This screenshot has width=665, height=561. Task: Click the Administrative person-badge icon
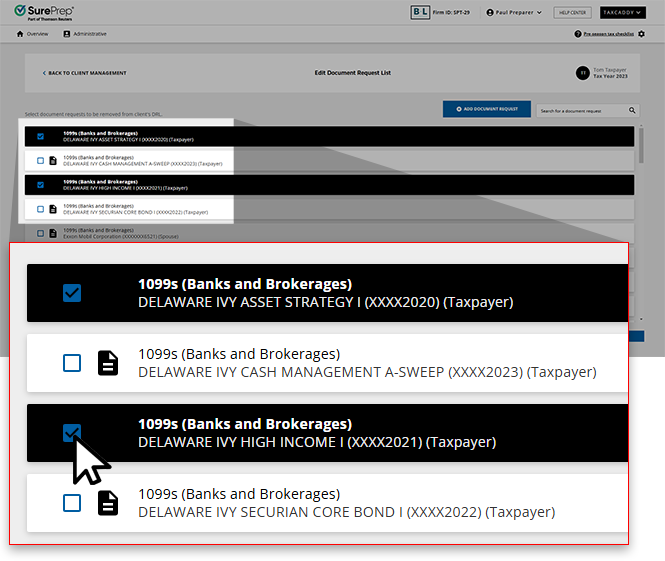[67, 34]
